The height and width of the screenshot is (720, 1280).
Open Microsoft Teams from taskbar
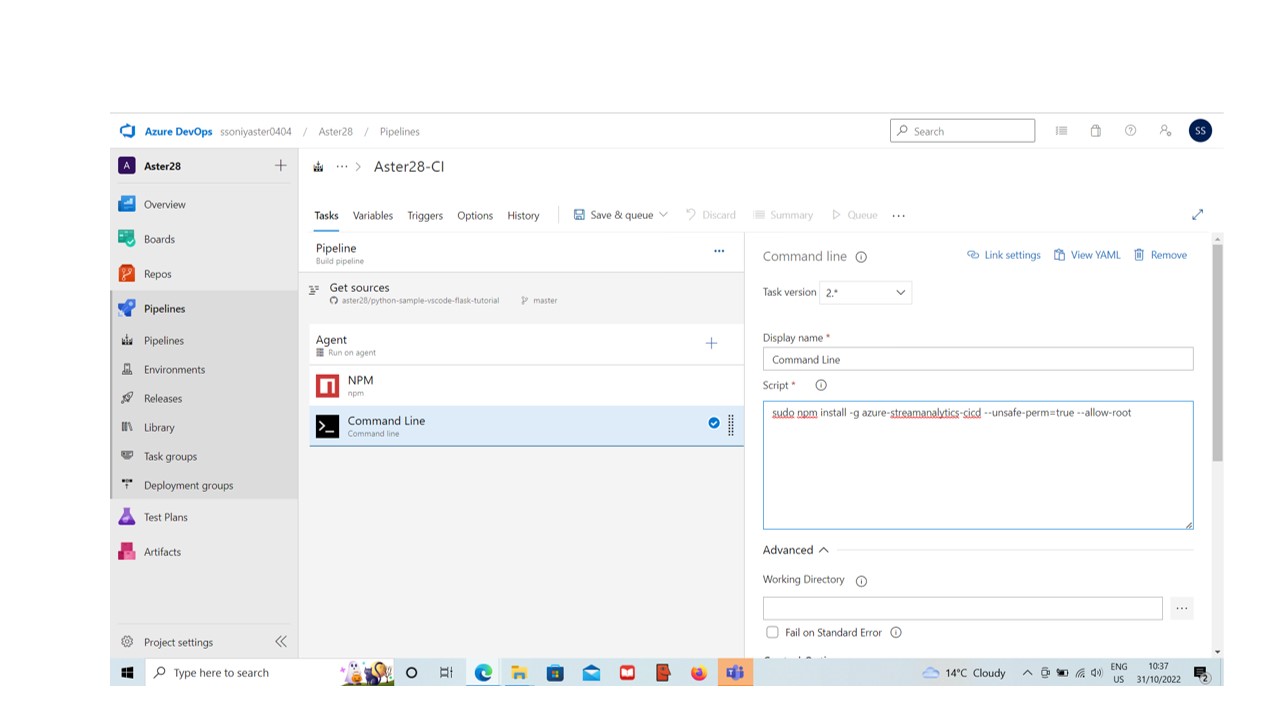pos(735,673)
